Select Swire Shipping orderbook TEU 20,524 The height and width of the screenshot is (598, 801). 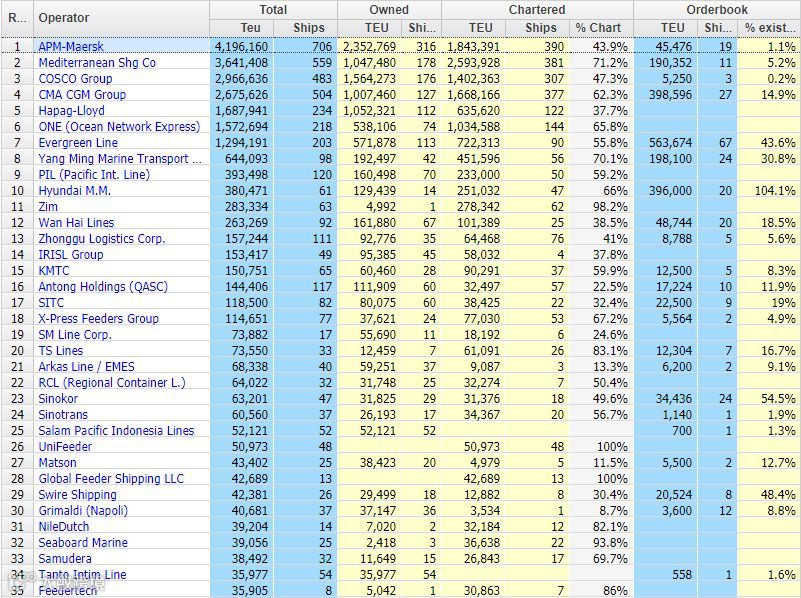(666, 495)
